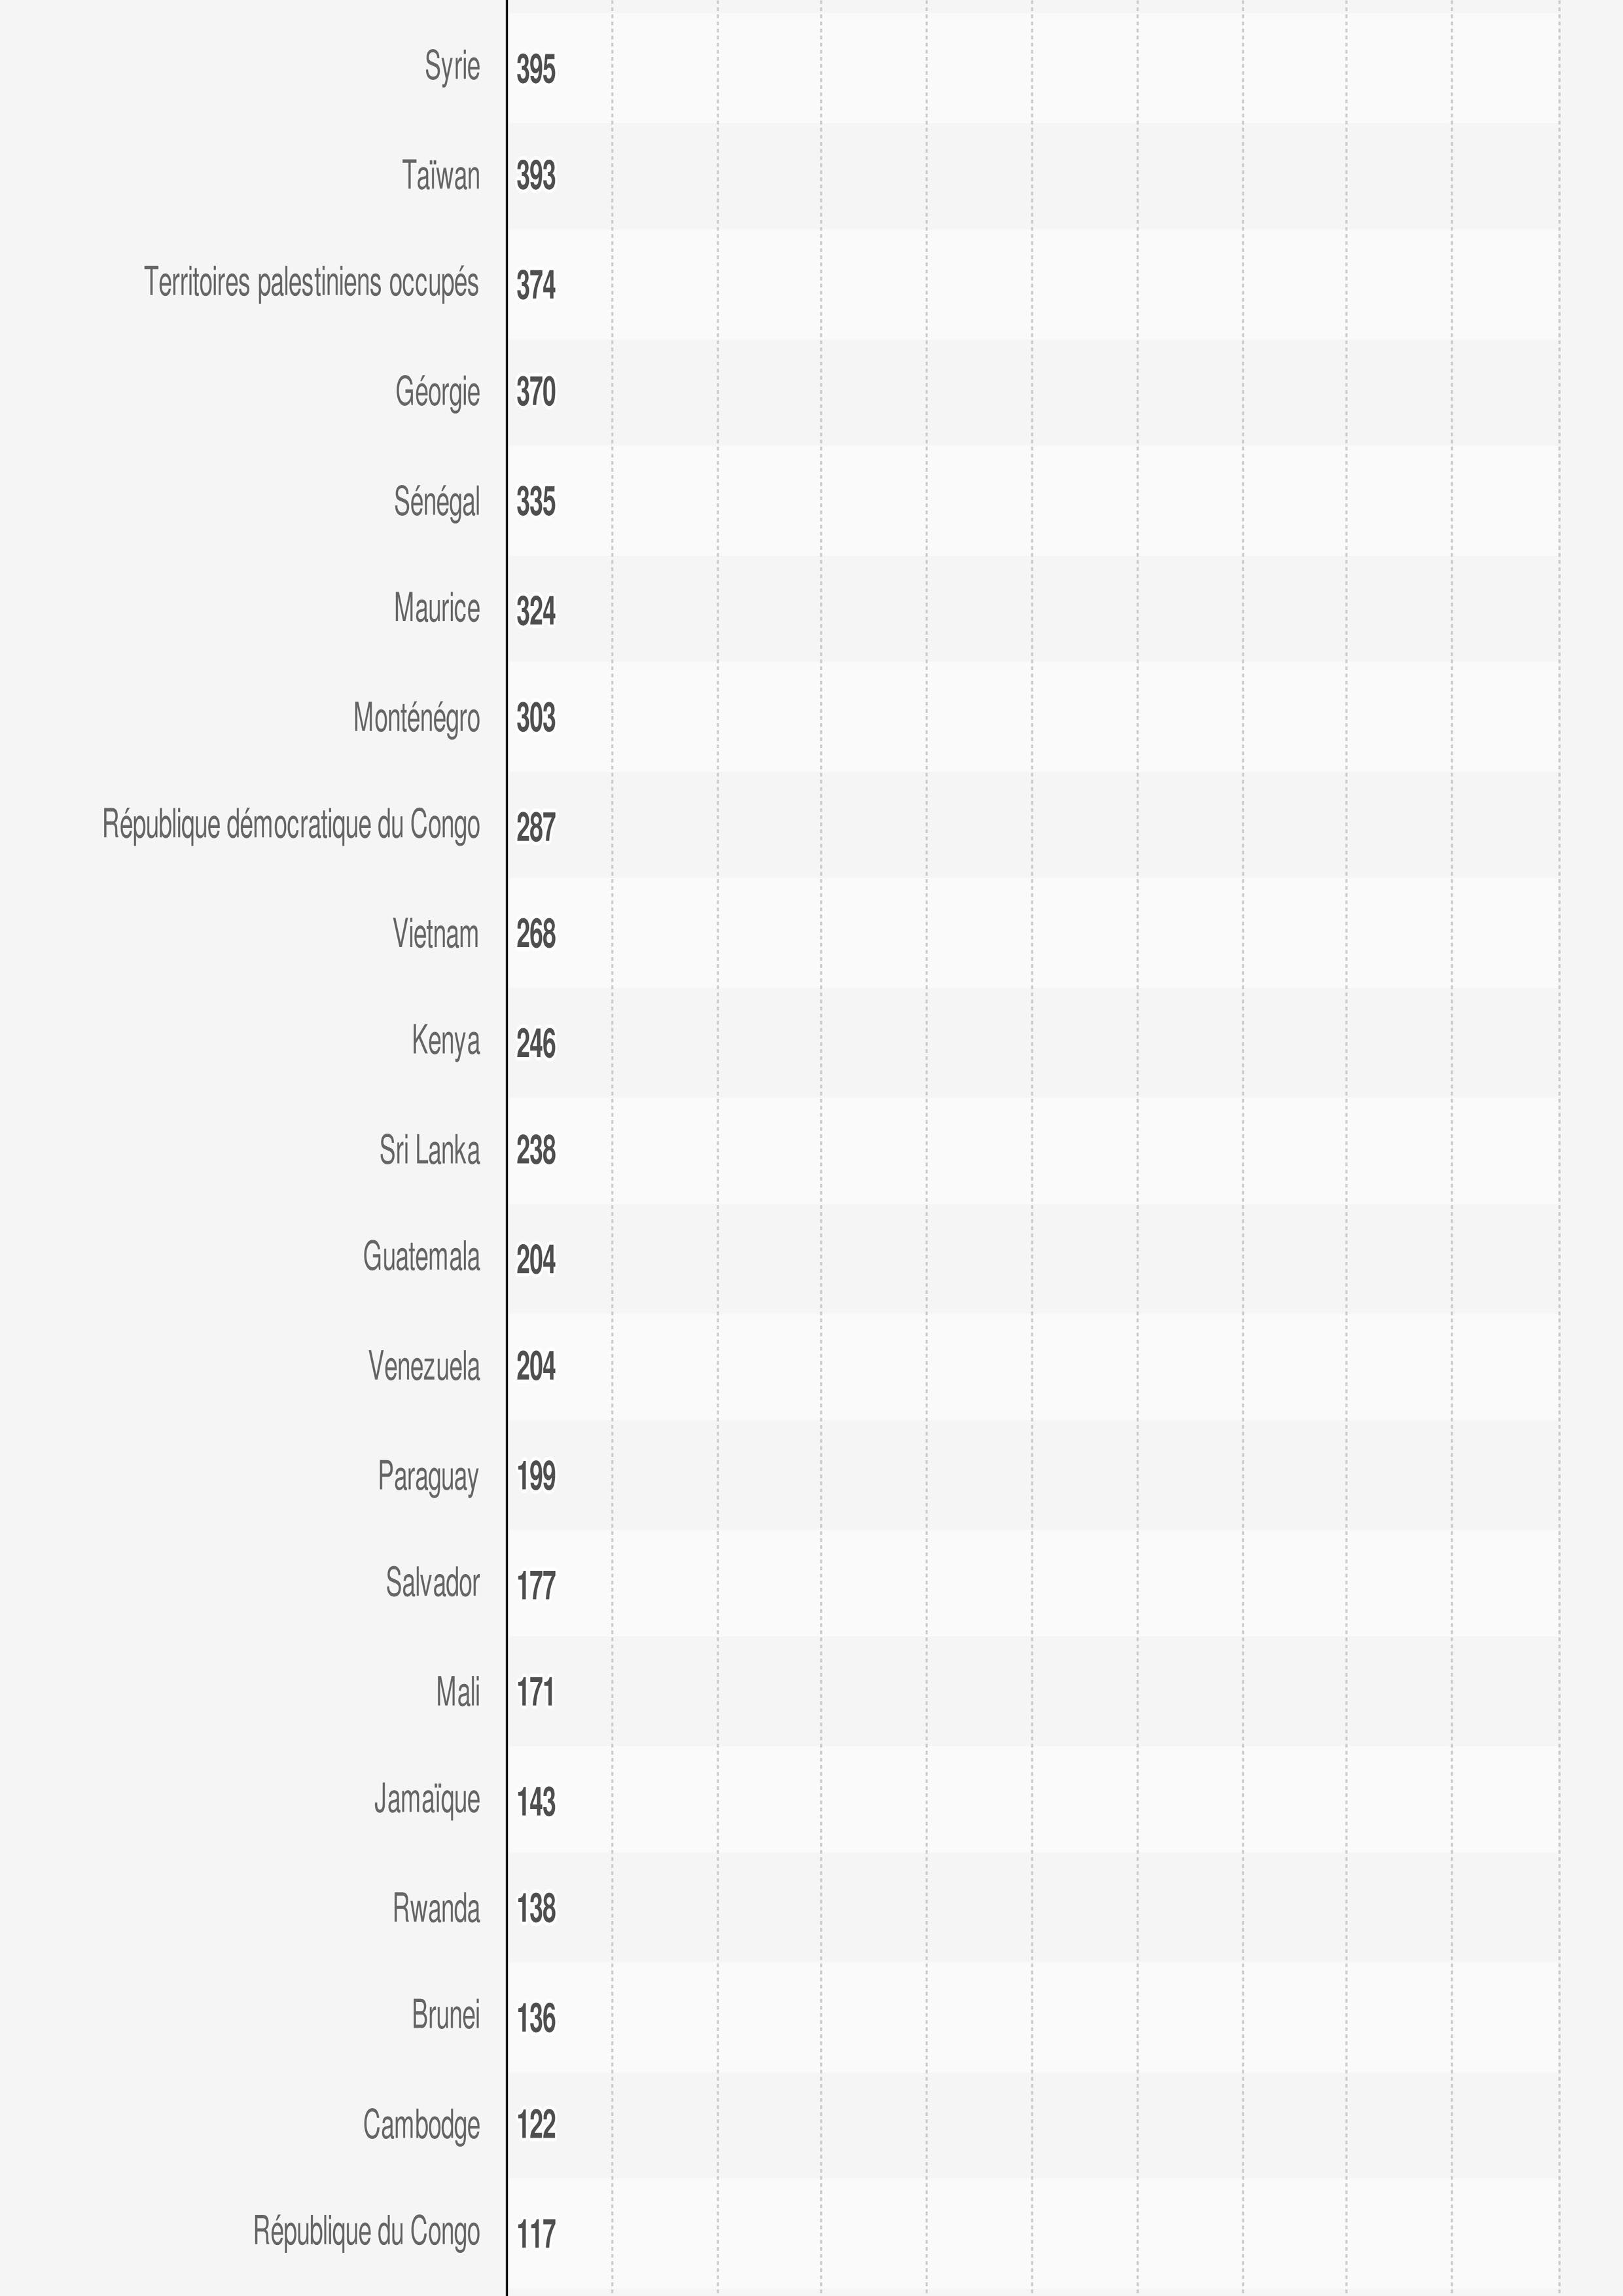
Task: Click the Syrie country label
Action: coord(452,67)
